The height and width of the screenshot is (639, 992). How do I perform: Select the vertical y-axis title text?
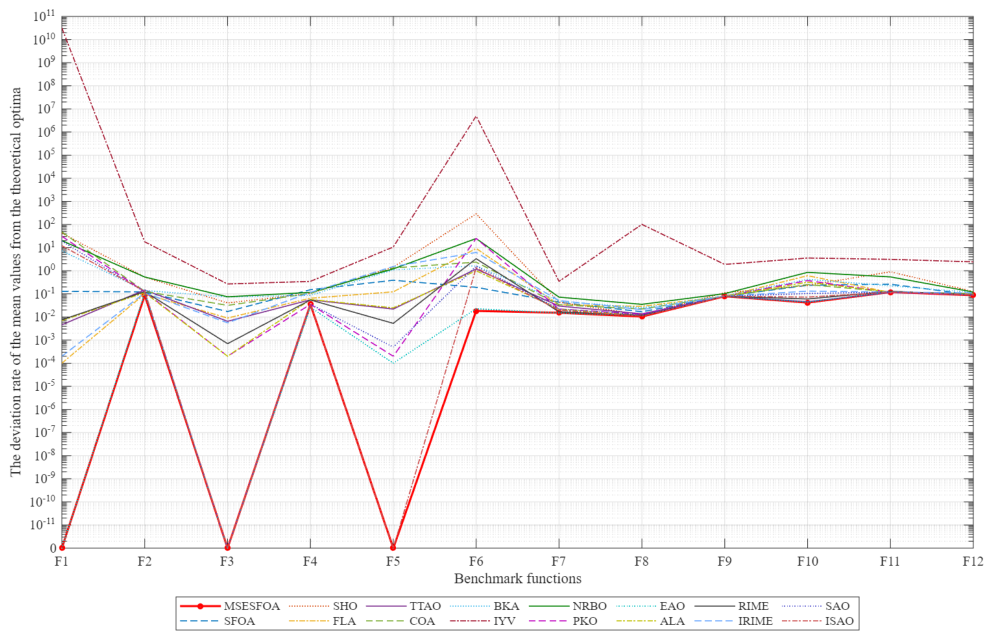pyautogui.click(x=15, y=282)
